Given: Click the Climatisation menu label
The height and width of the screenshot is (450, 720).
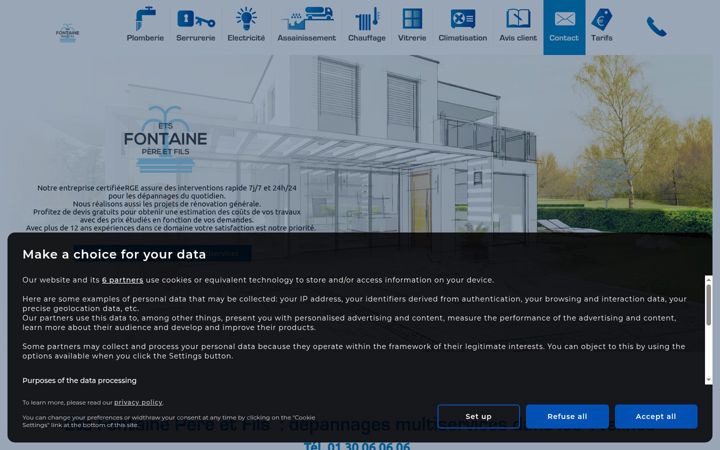Looking at the screenshot, I should click(463, 38).
